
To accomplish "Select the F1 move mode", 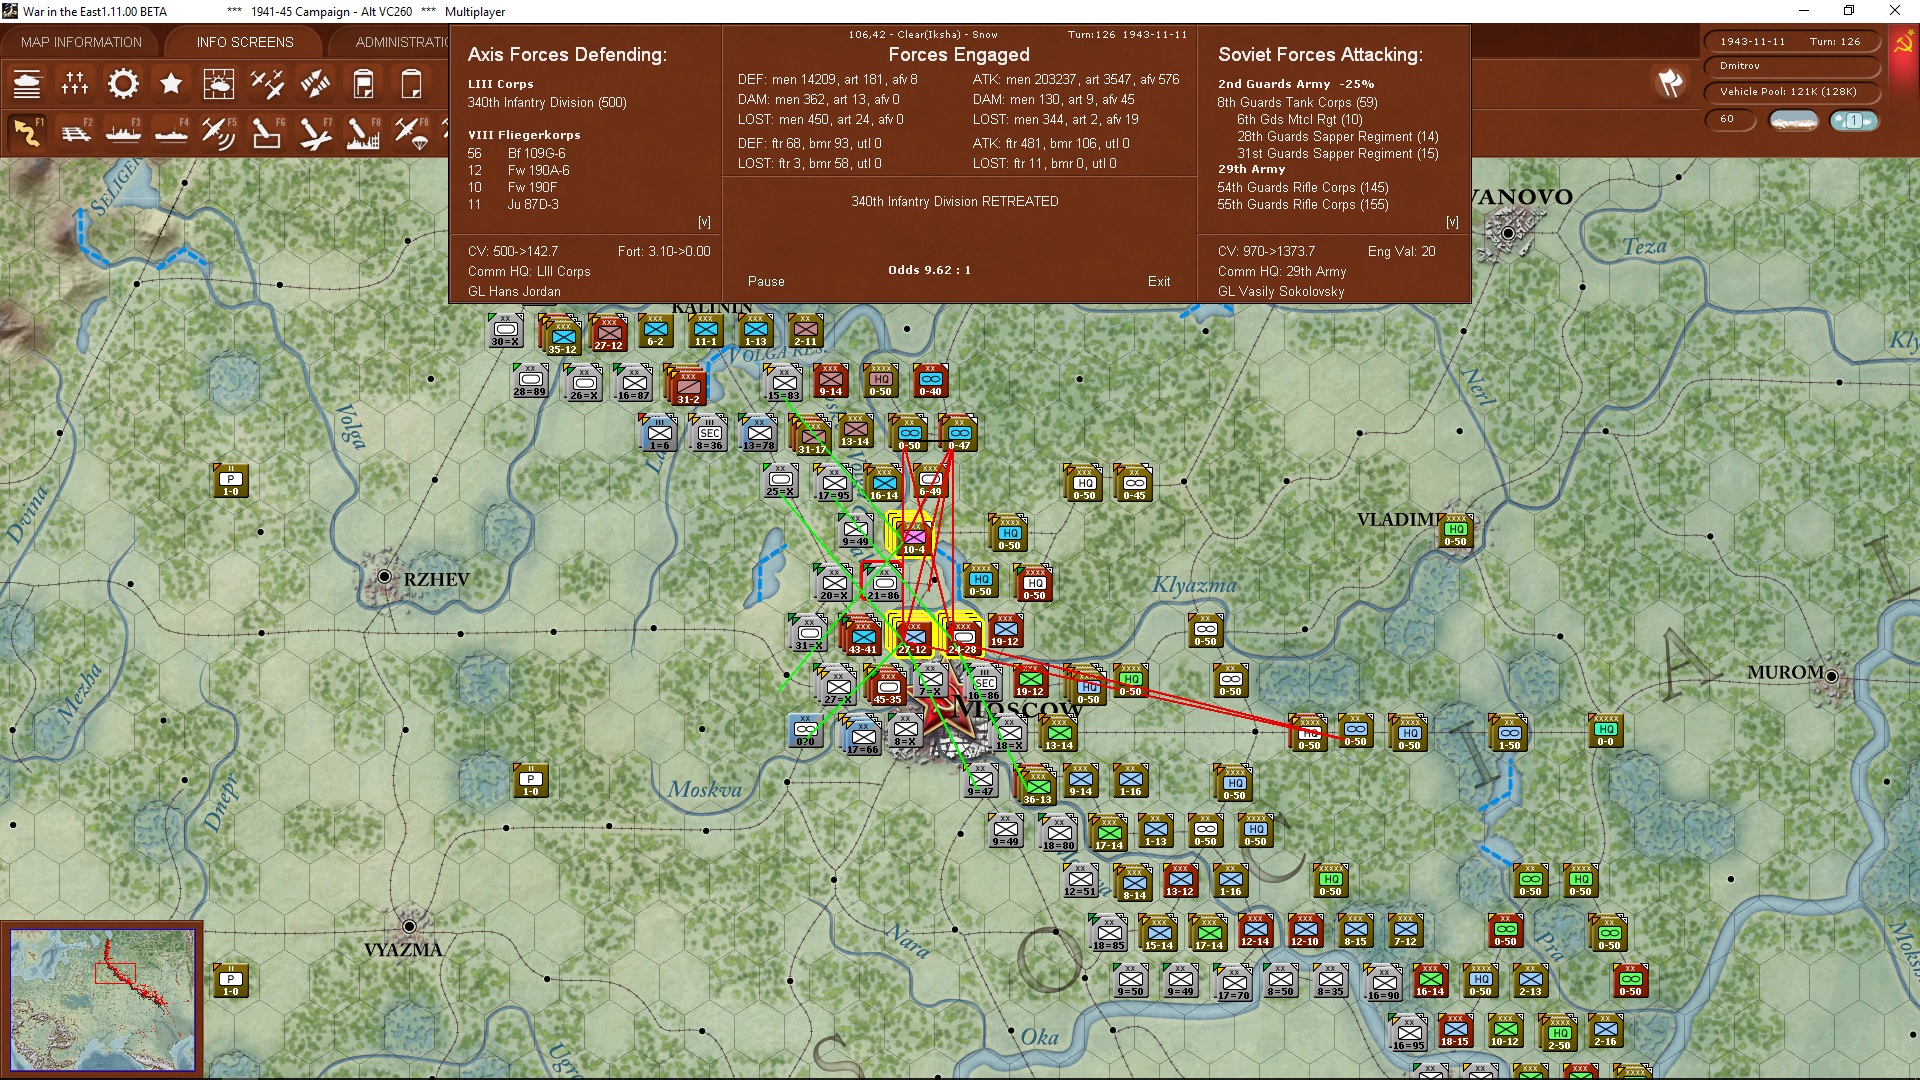I will pyautogui.click(x=27, y=133).
